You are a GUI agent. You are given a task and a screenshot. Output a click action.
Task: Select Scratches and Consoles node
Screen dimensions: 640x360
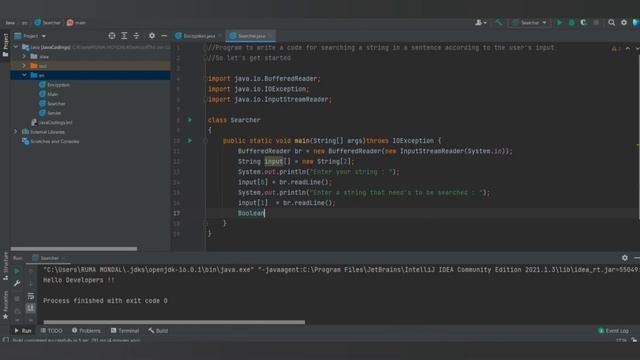[51, 141]
